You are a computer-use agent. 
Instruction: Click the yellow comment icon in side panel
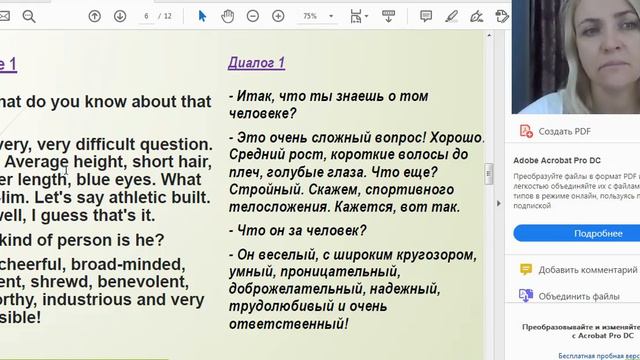pos(526,269)
